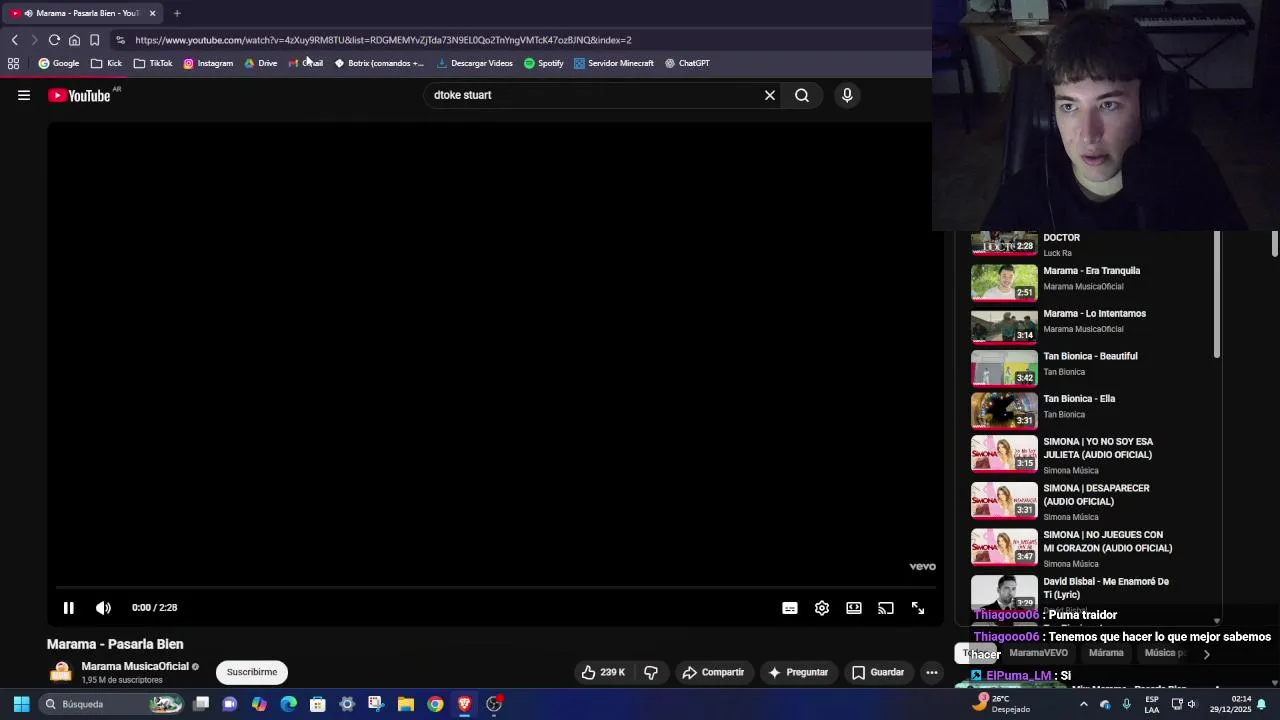Open a new browser tab with plus
This screenshot has height=720, width=1280.
pyautogui.click(x=177, y=13)
